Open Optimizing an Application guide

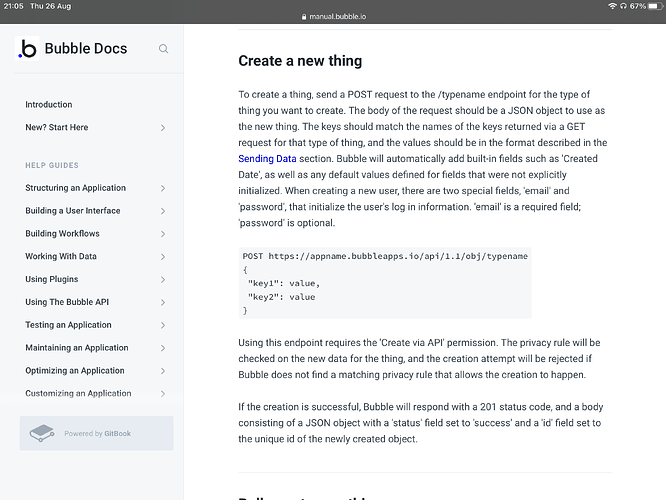75,371
